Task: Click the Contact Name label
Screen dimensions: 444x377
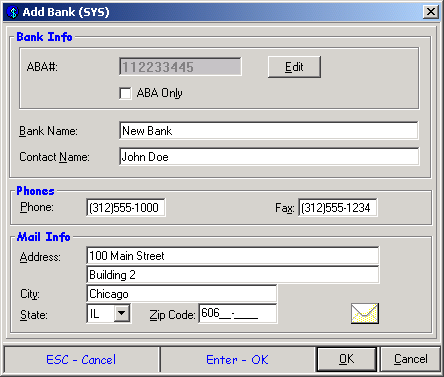Action: click(x=54, y=157)
